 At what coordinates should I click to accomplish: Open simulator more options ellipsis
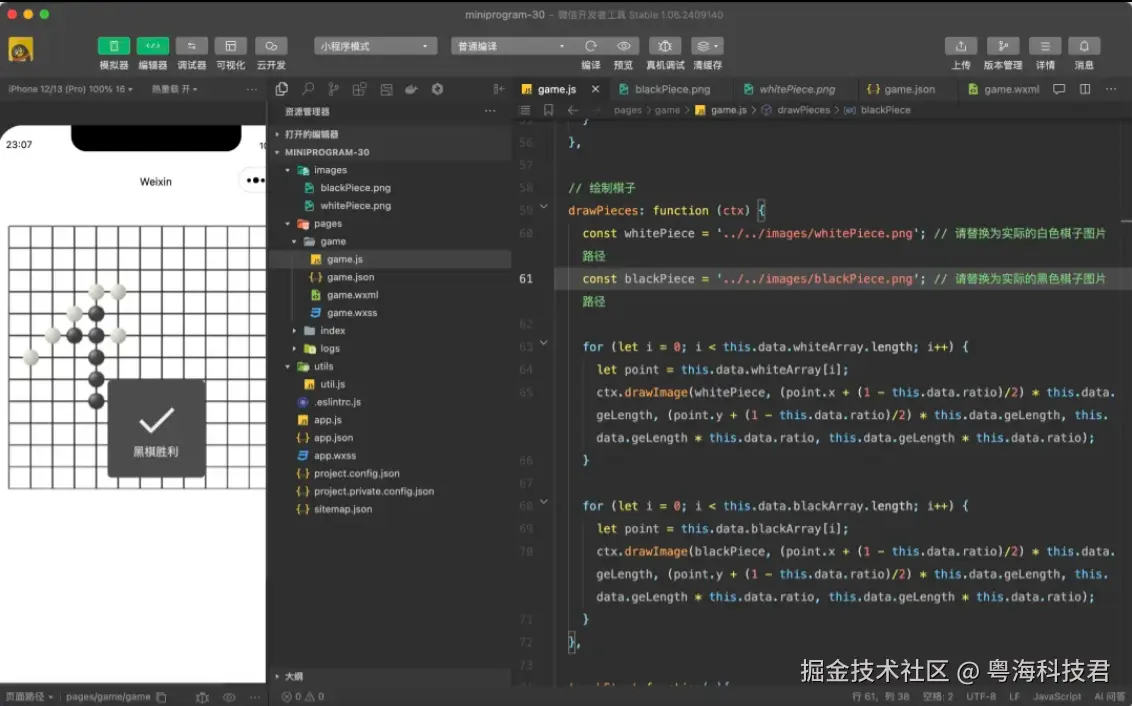tap(251, 89)
